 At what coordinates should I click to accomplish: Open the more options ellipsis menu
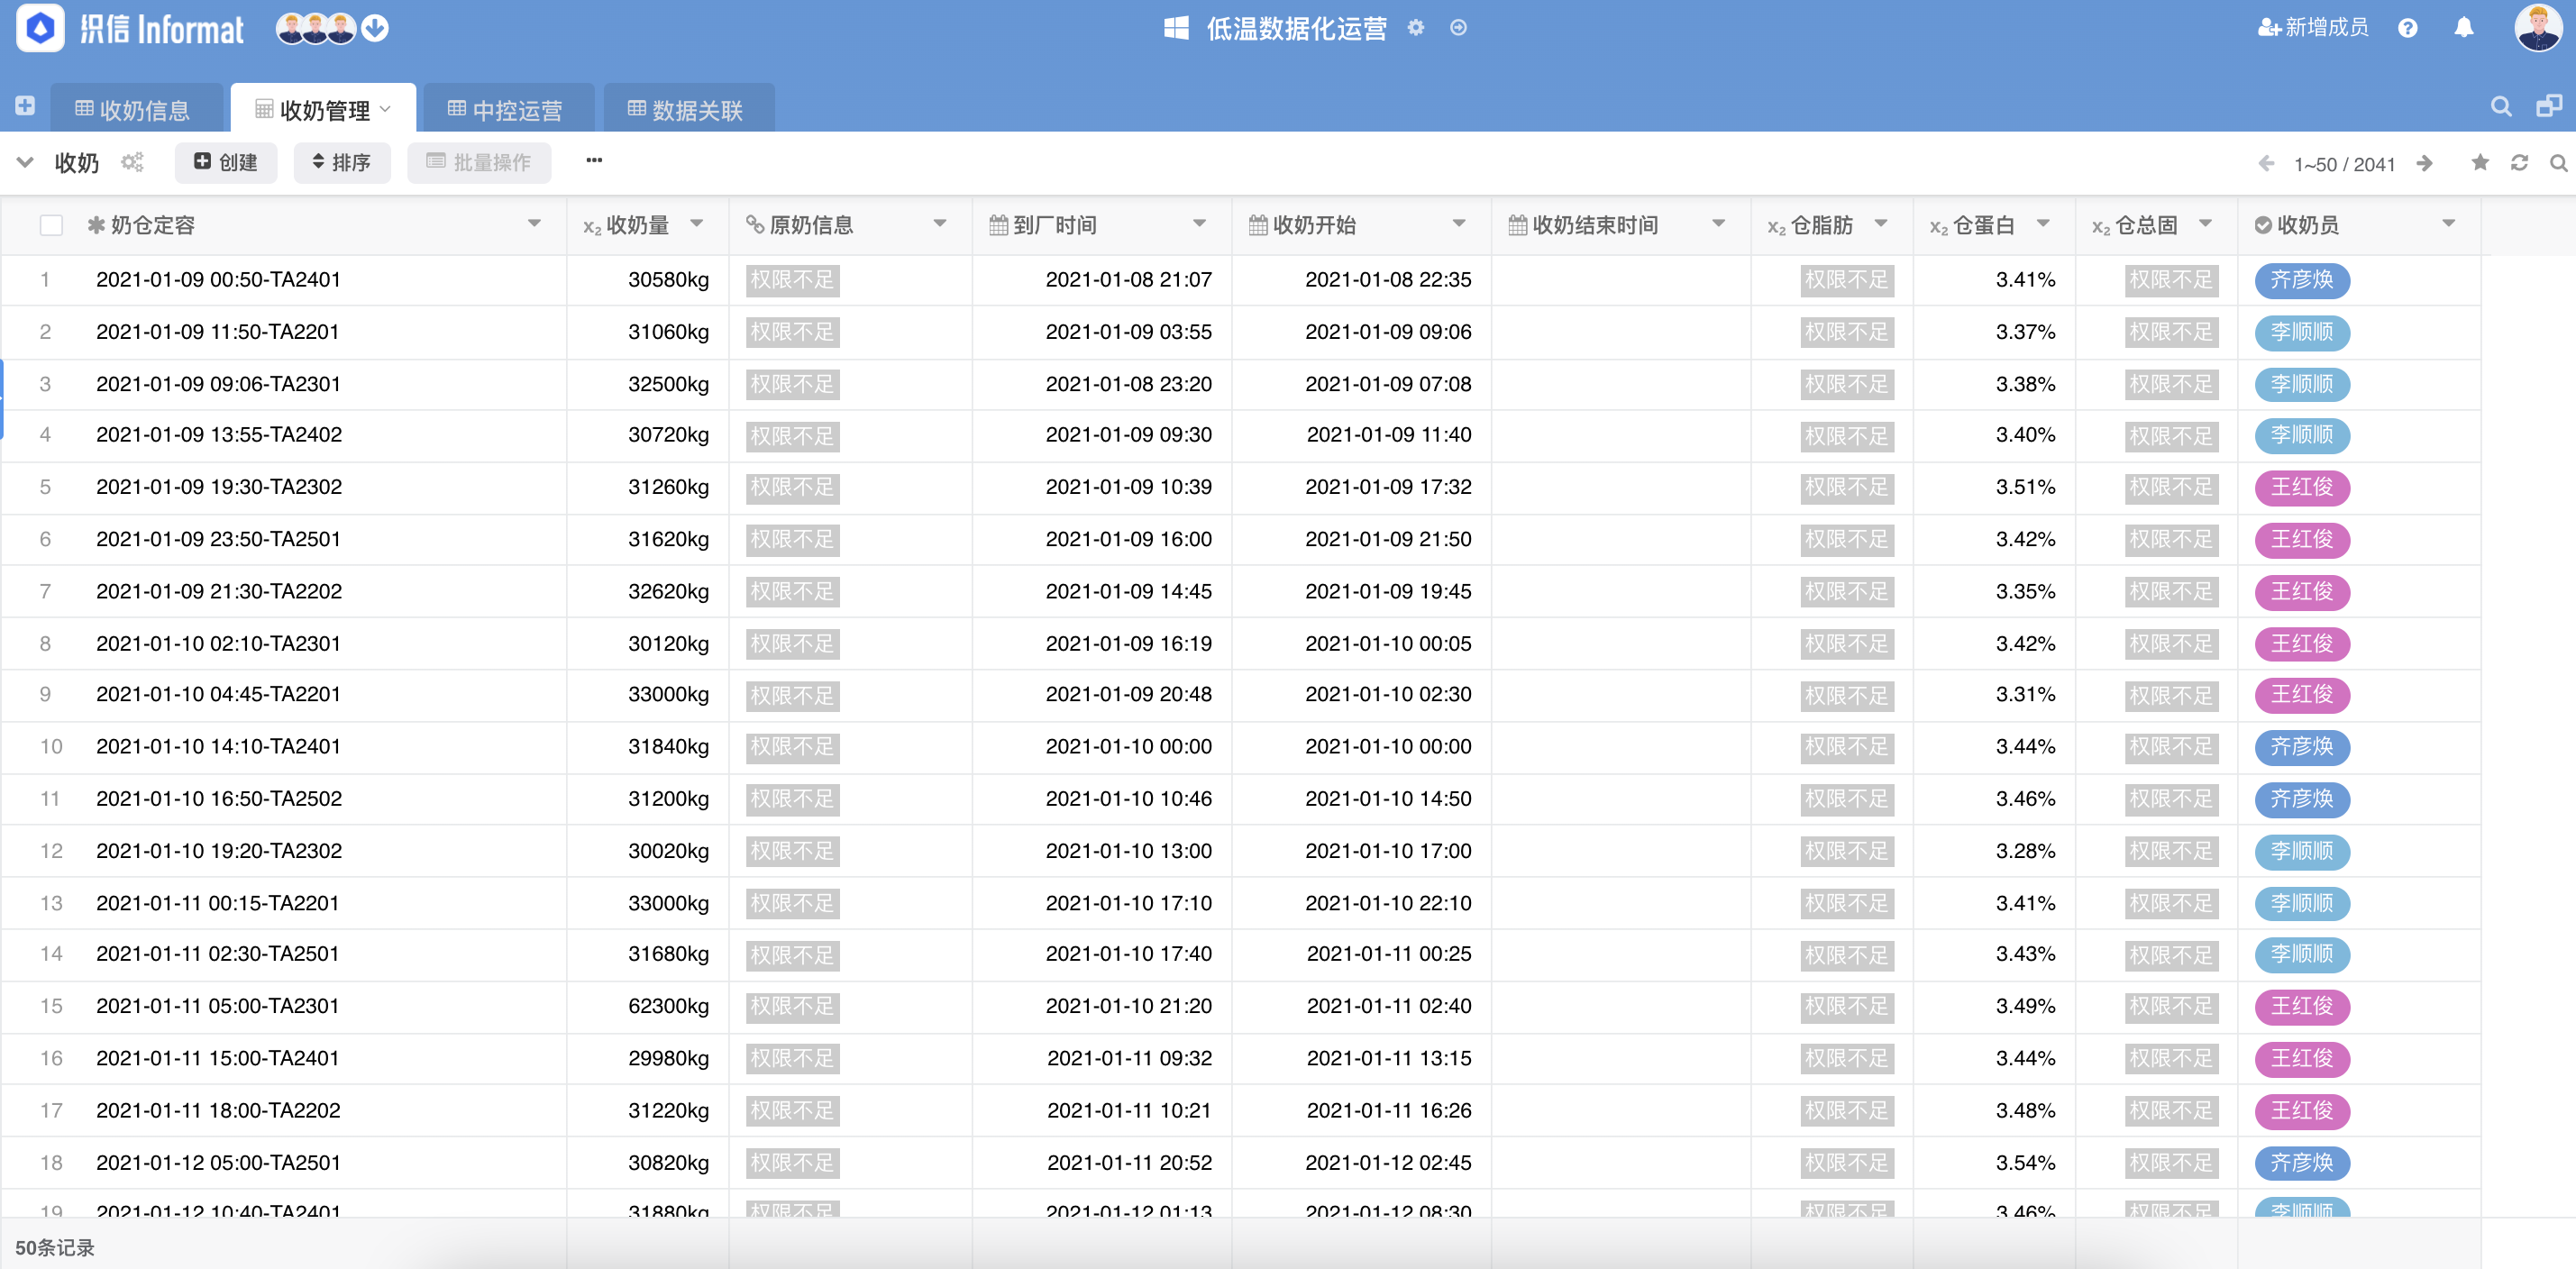(594, 160)
